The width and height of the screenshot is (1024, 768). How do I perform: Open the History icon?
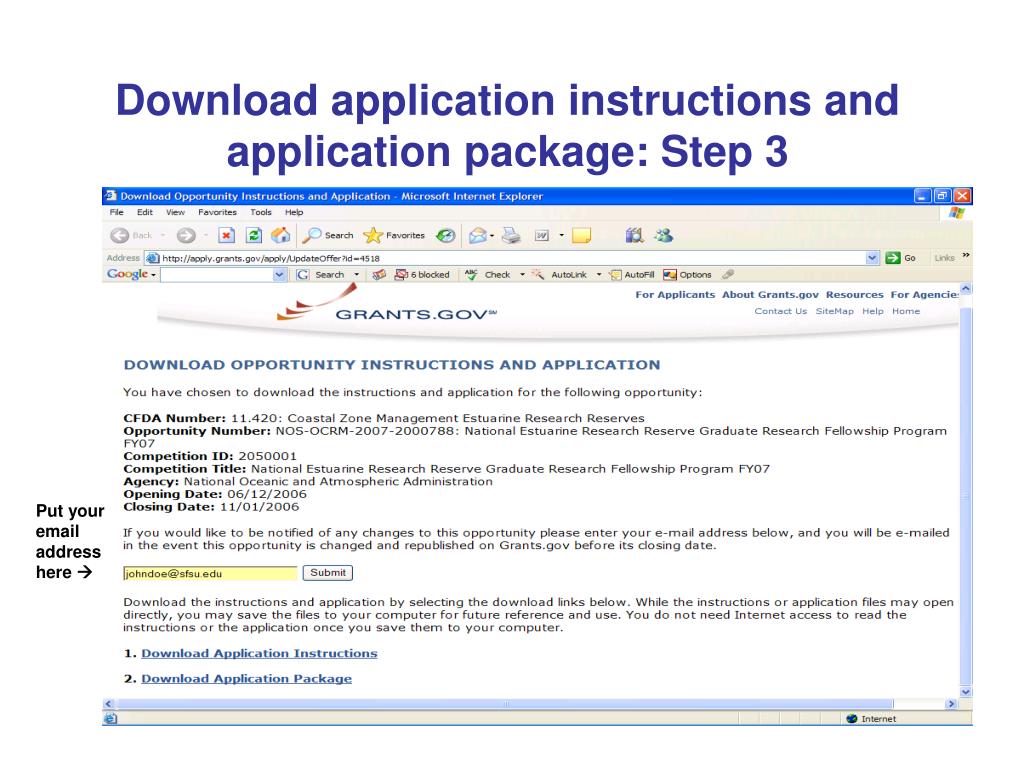(446, 236)
